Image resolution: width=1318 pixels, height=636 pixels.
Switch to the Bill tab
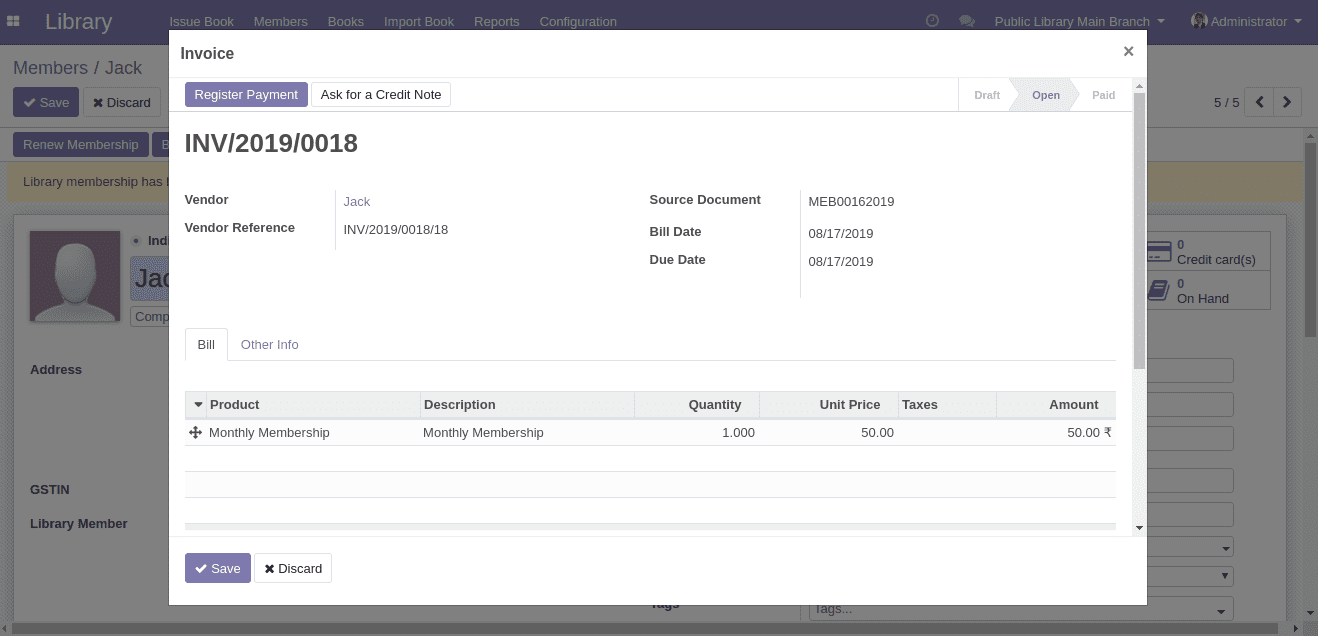[206, 344]
